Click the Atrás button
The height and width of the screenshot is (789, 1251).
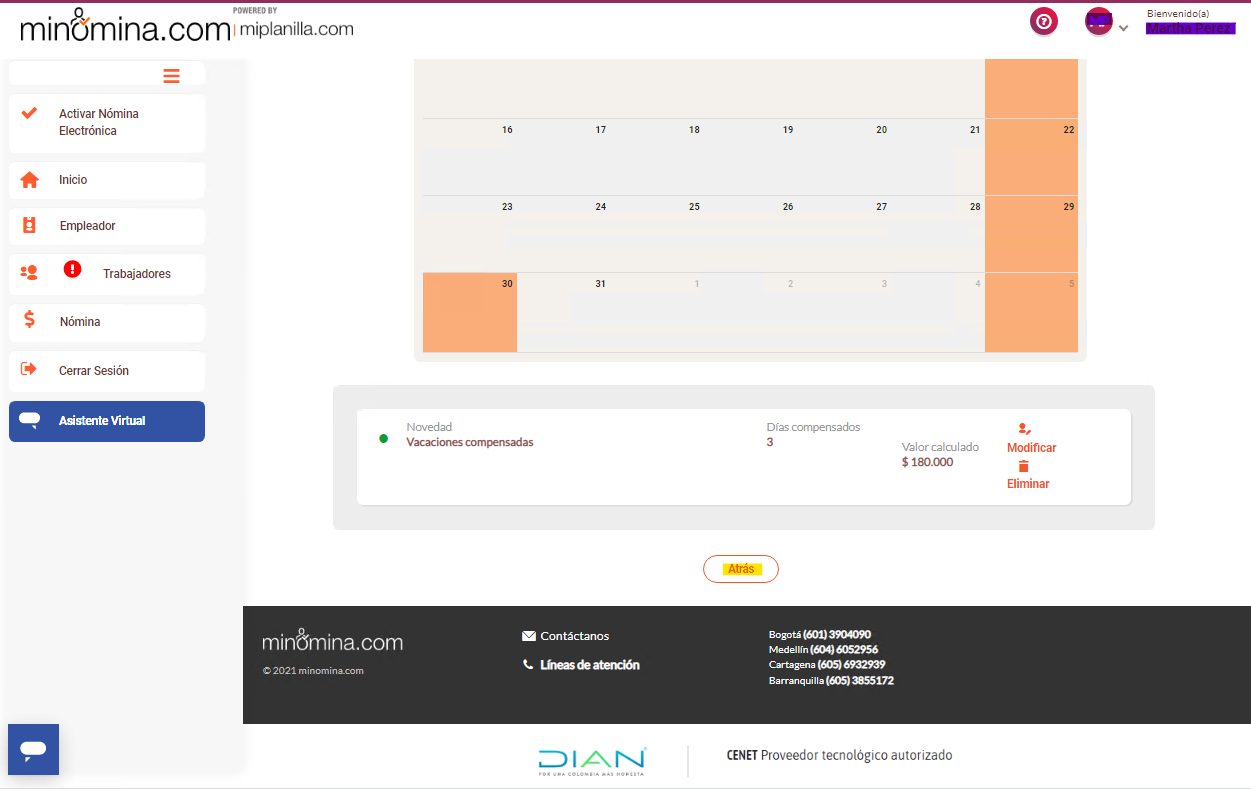coord(741,569)
